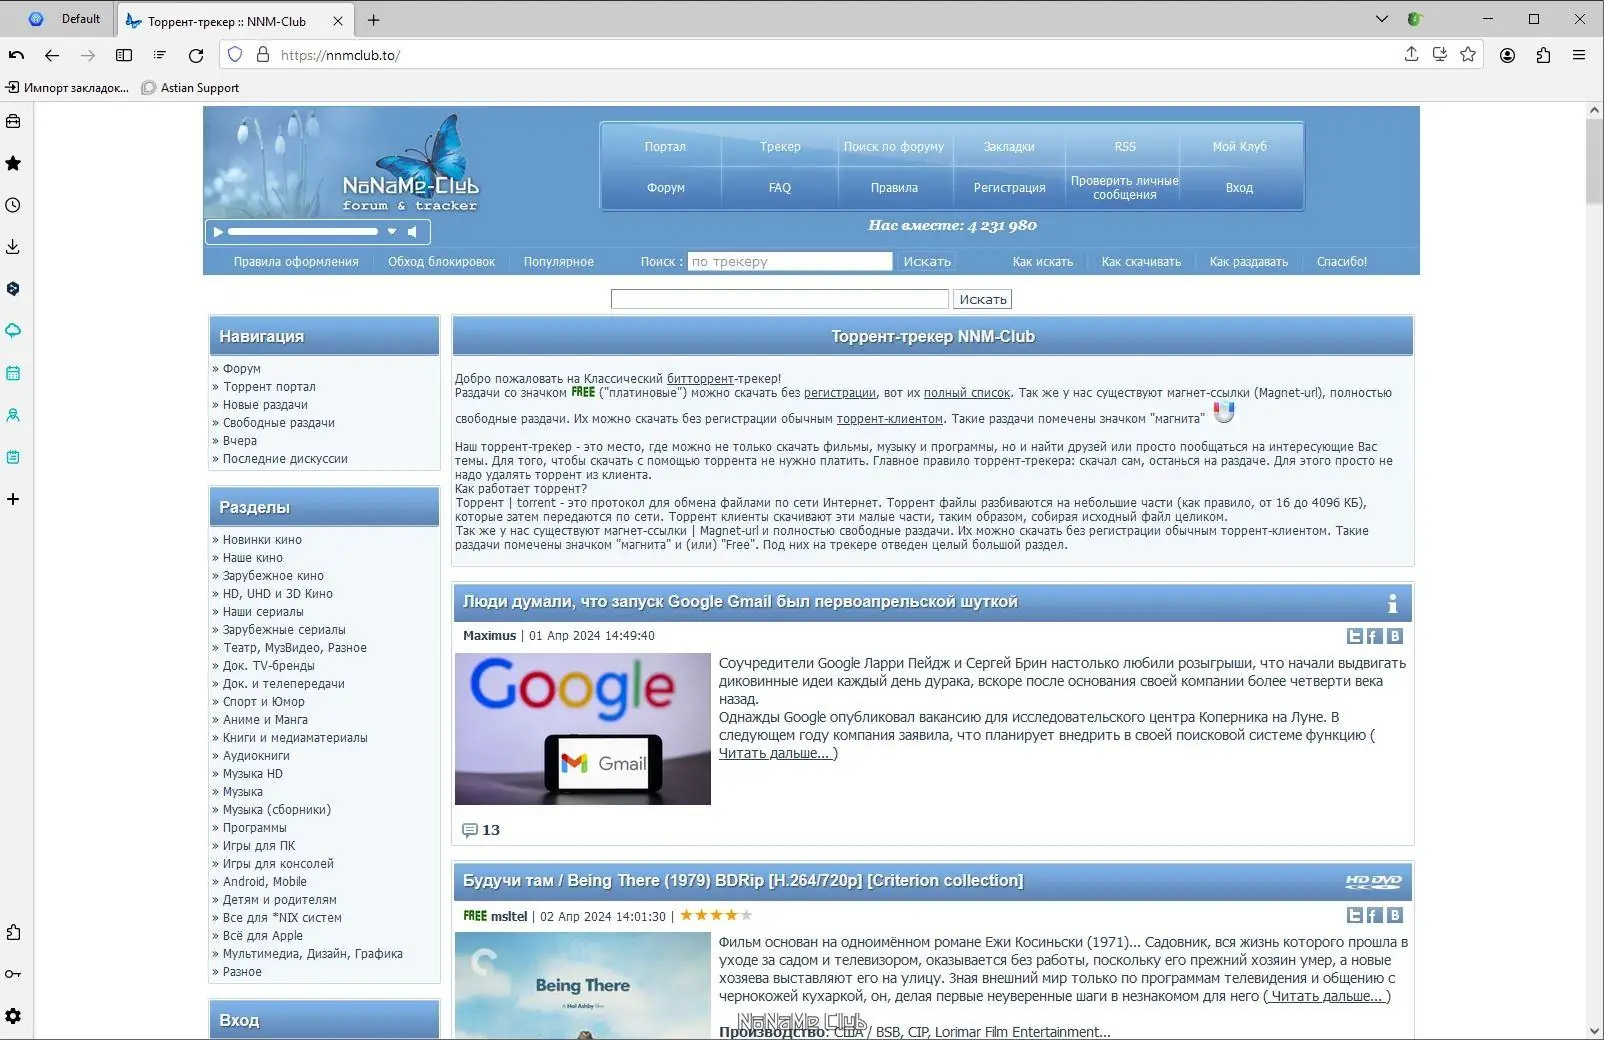
Task: Open the Регистрация menu item
Action: [x=1010, y=188]
